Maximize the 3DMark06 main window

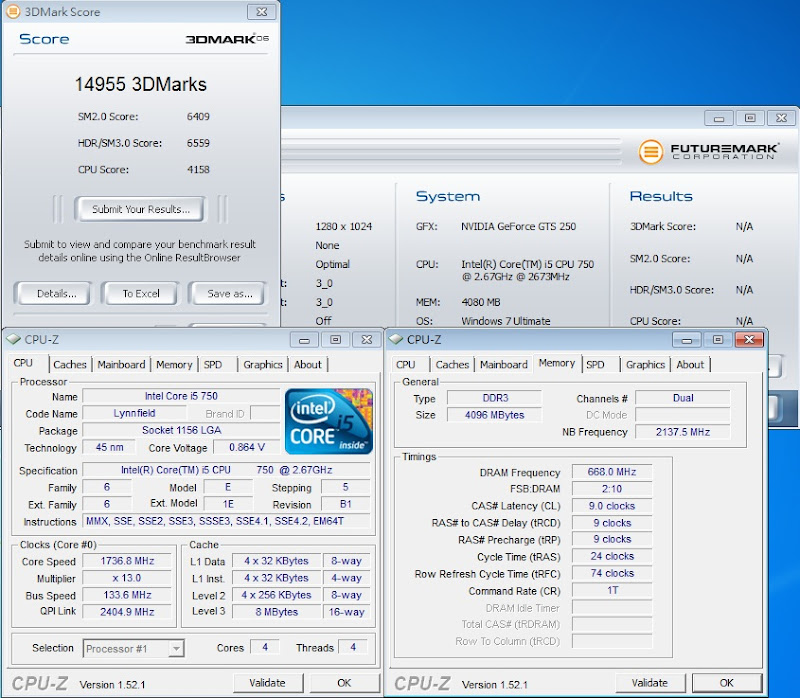[750, 118]
